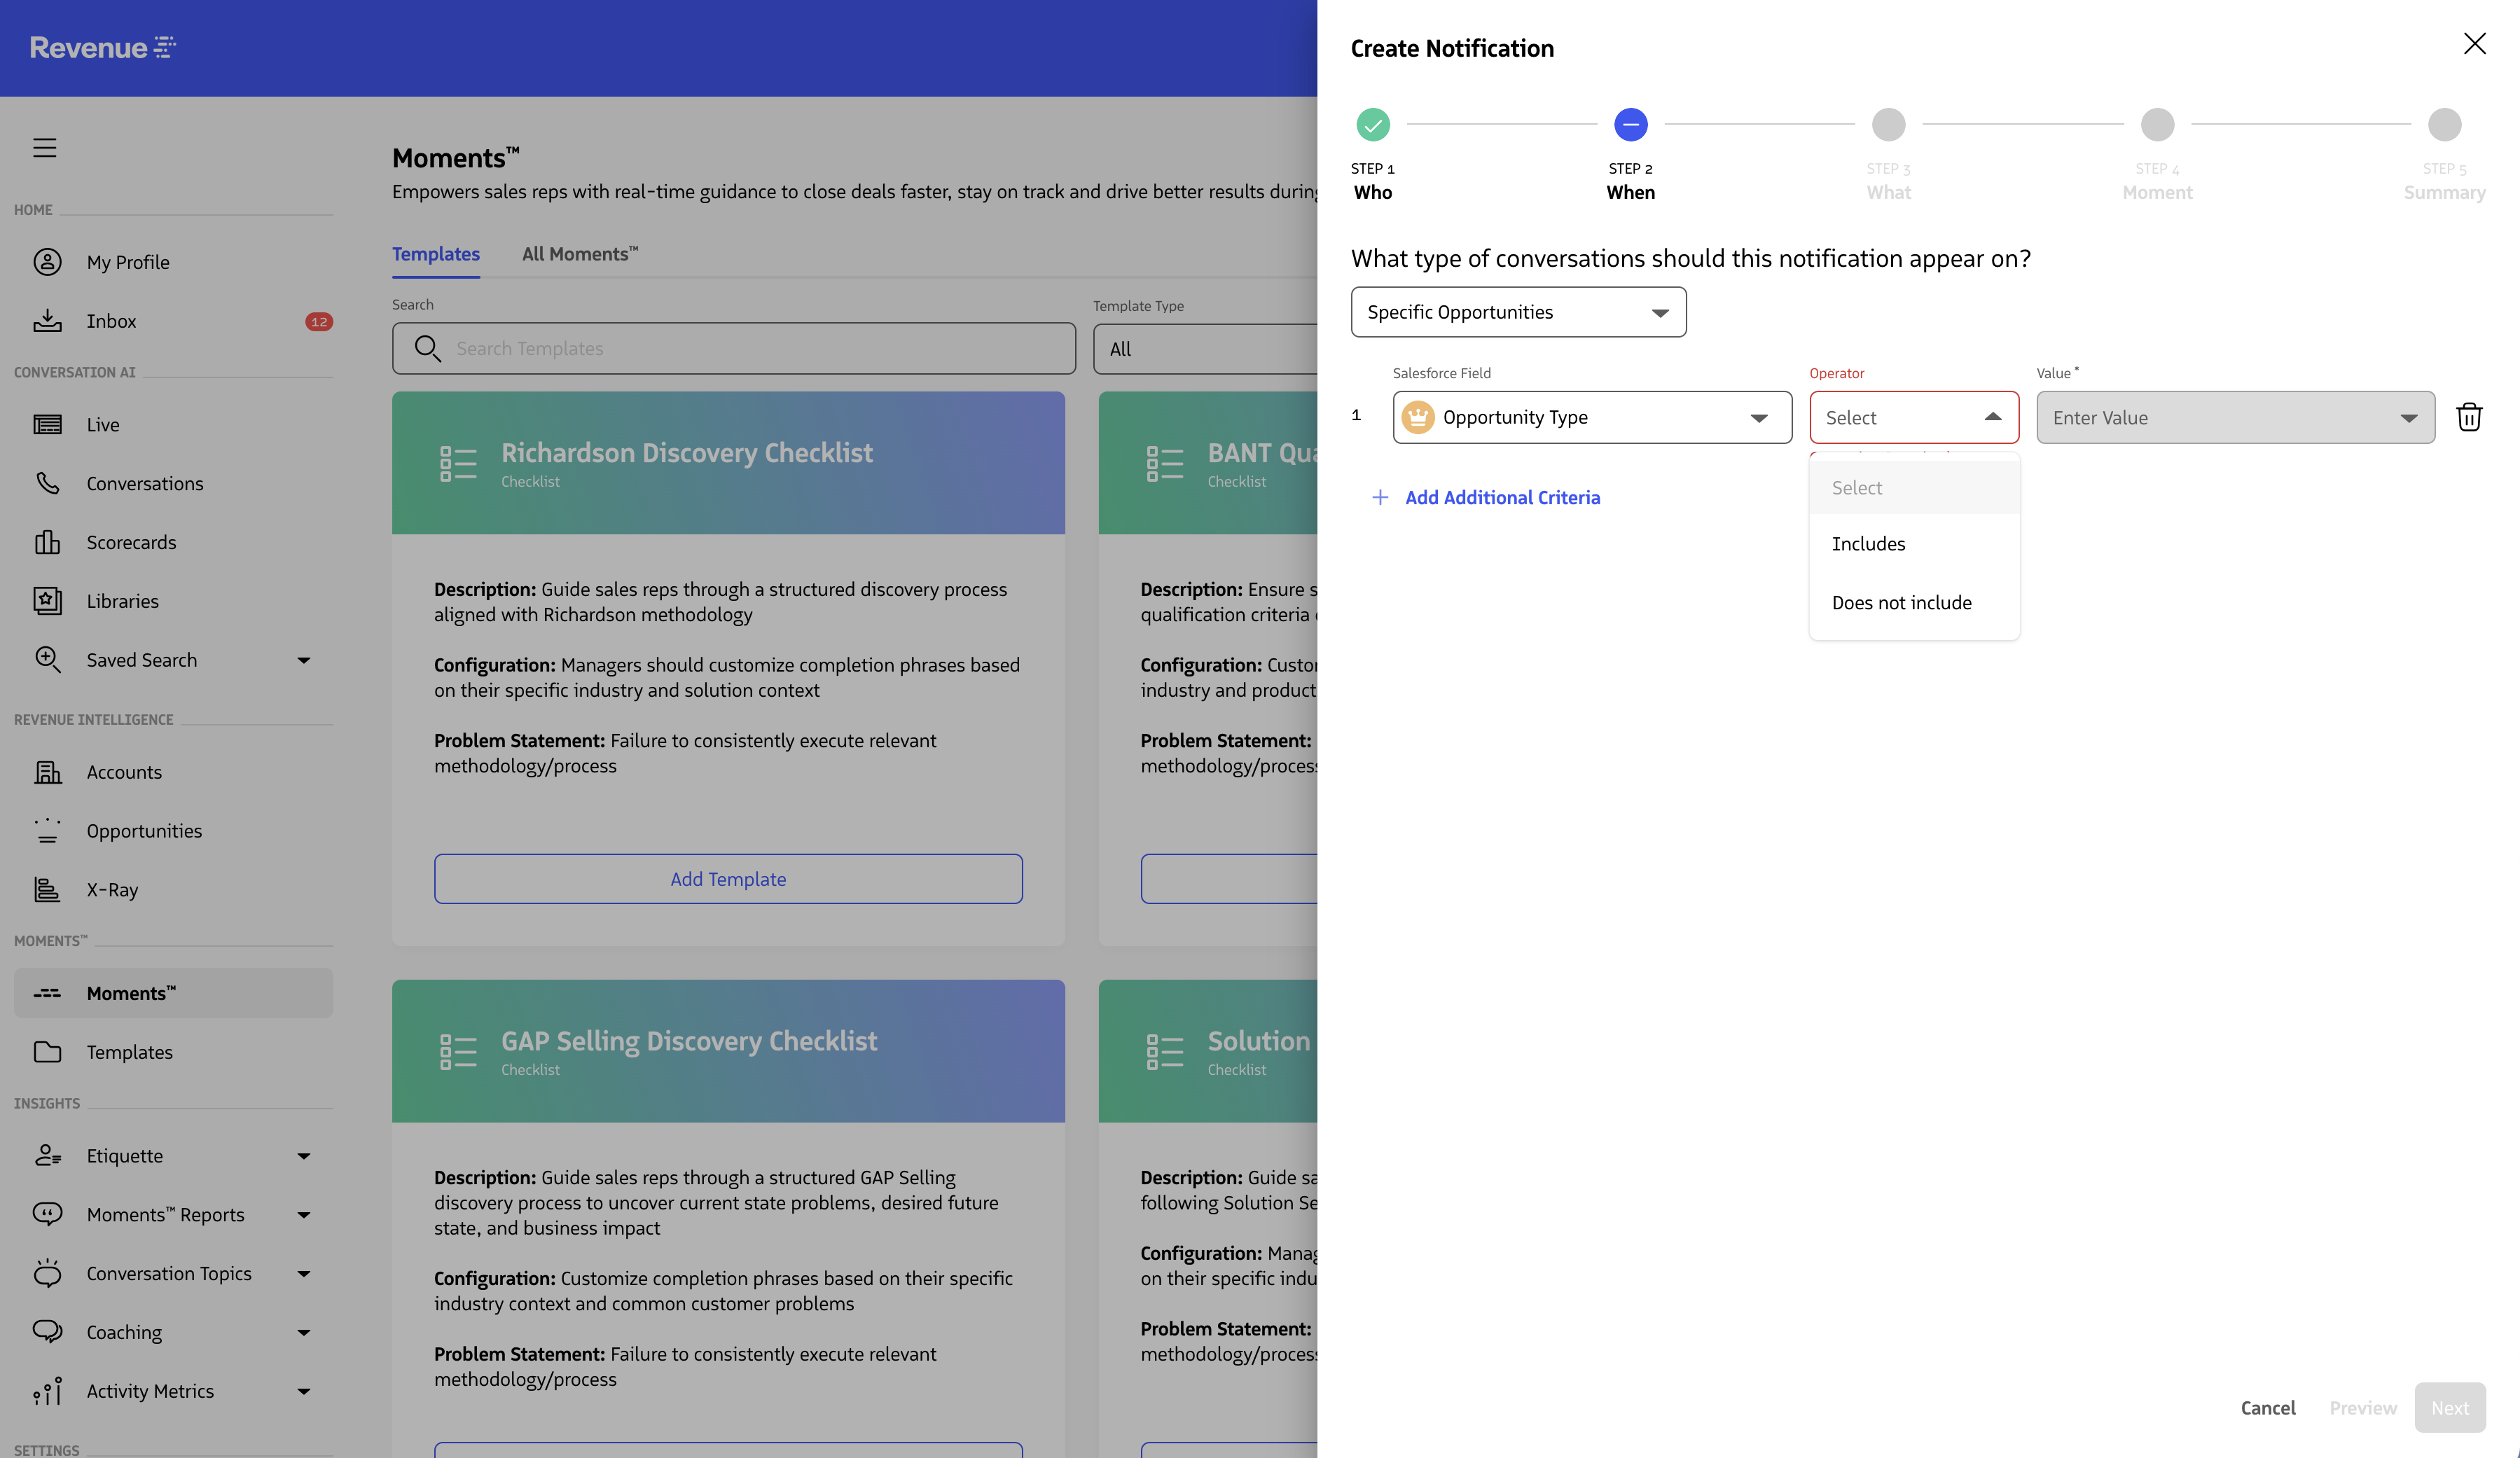Image resolution: width=2520 pixels, height=1458 pixels.
Task: Open the hamburger navigation menu
Action: coord(45,148)
